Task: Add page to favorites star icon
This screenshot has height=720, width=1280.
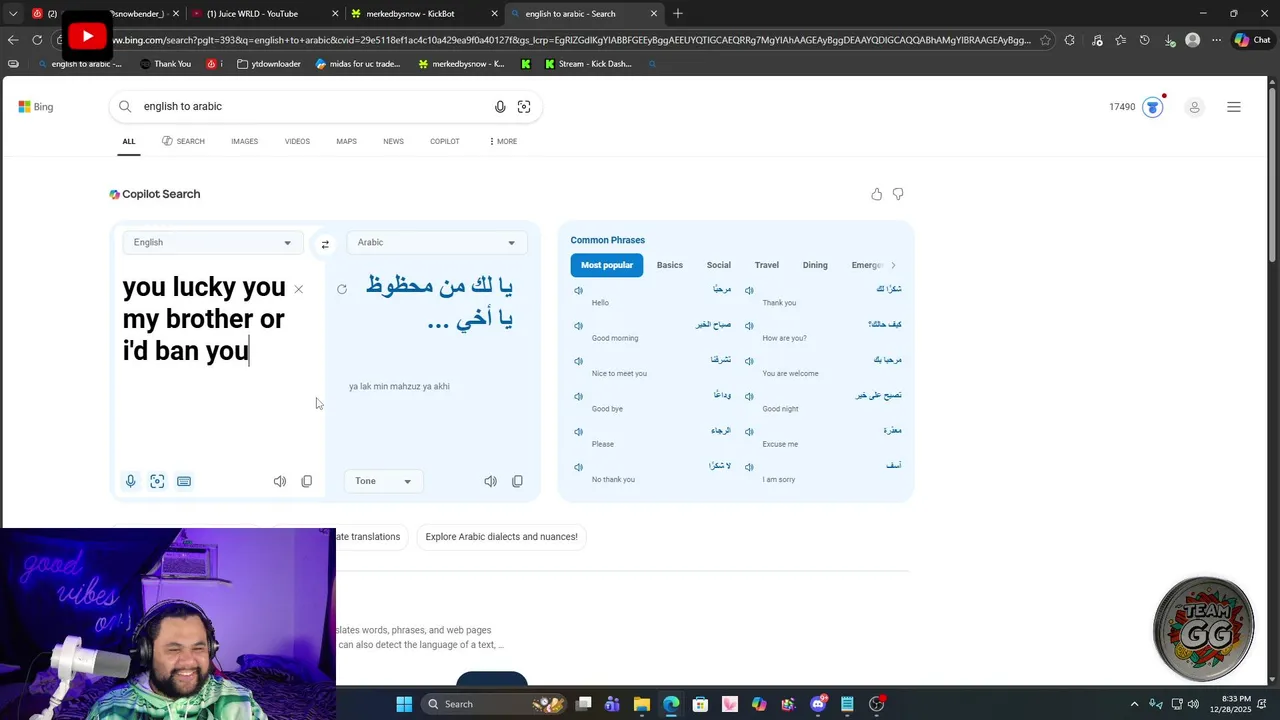Action: [x=1045, y=40]
